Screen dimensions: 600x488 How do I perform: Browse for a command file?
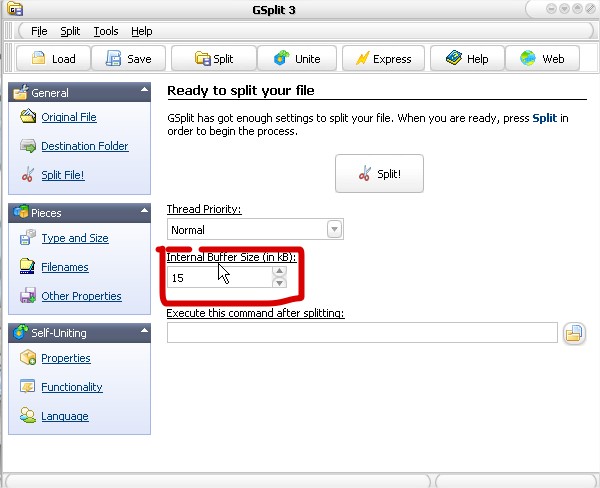click(574, 333)
